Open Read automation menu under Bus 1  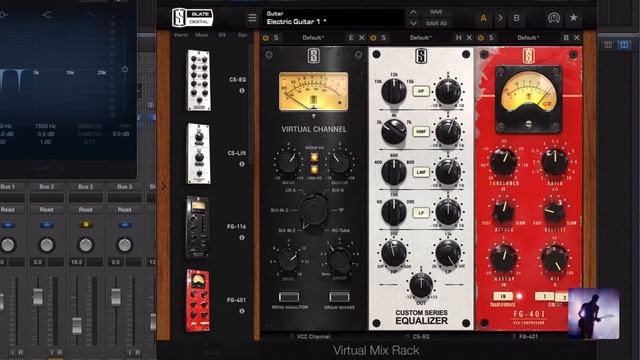tap(8, 209)
